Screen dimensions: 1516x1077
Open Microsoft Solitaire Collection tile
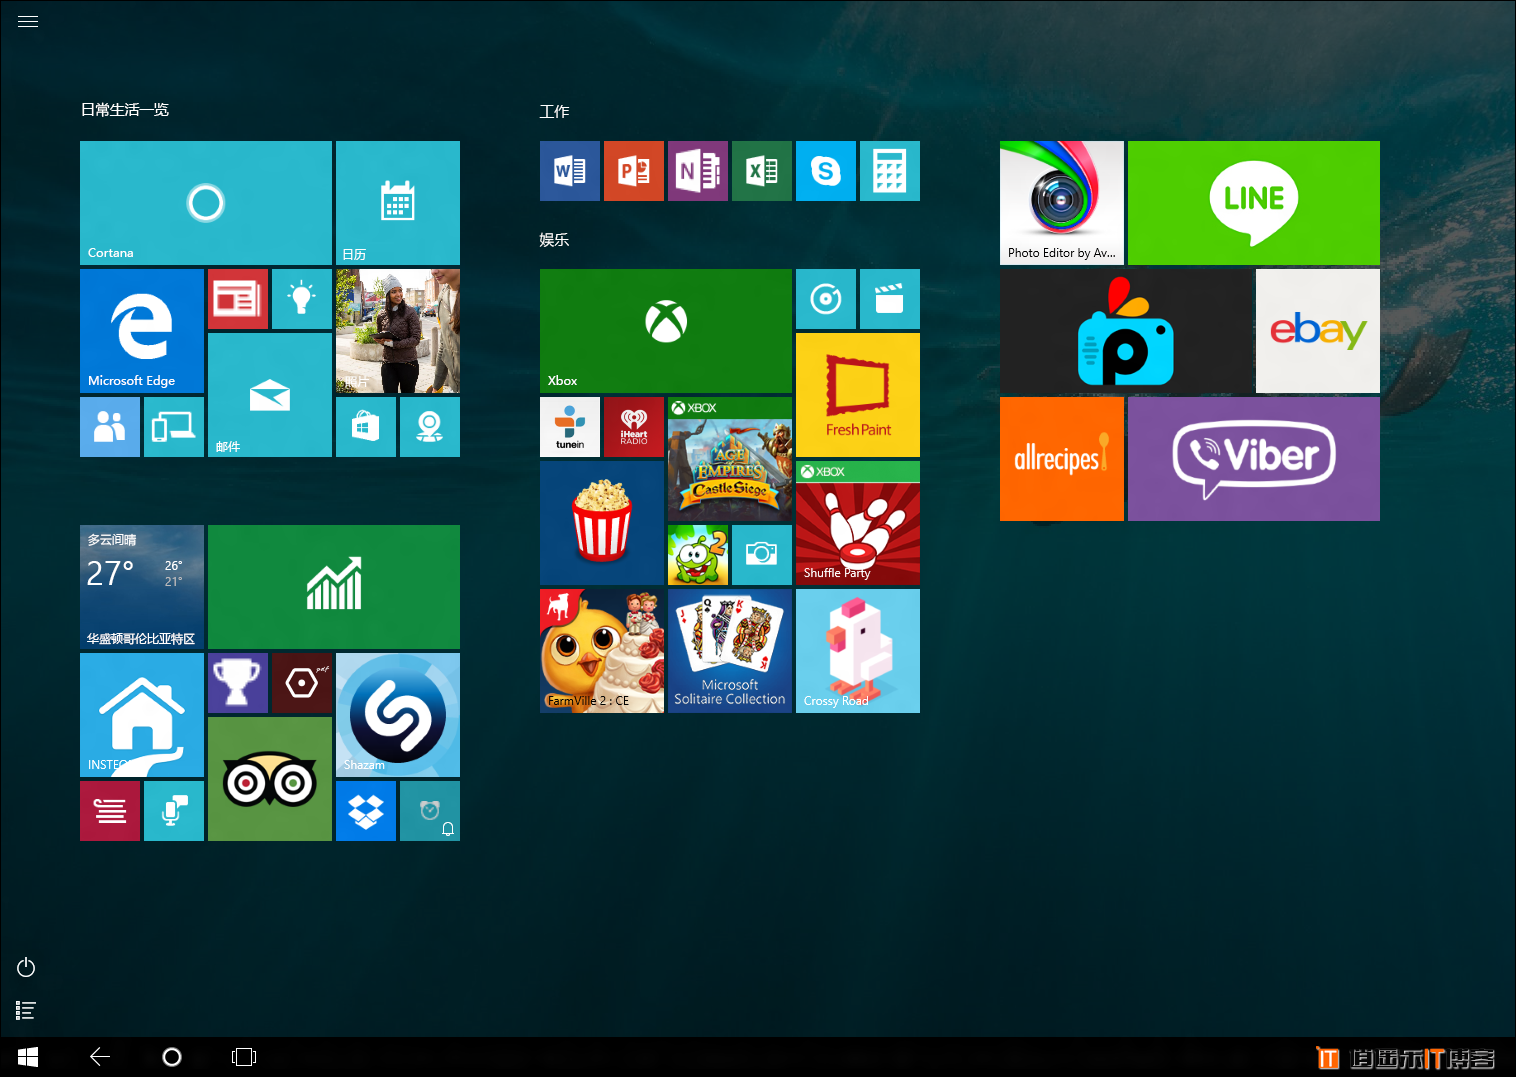(x=730, y=651)
